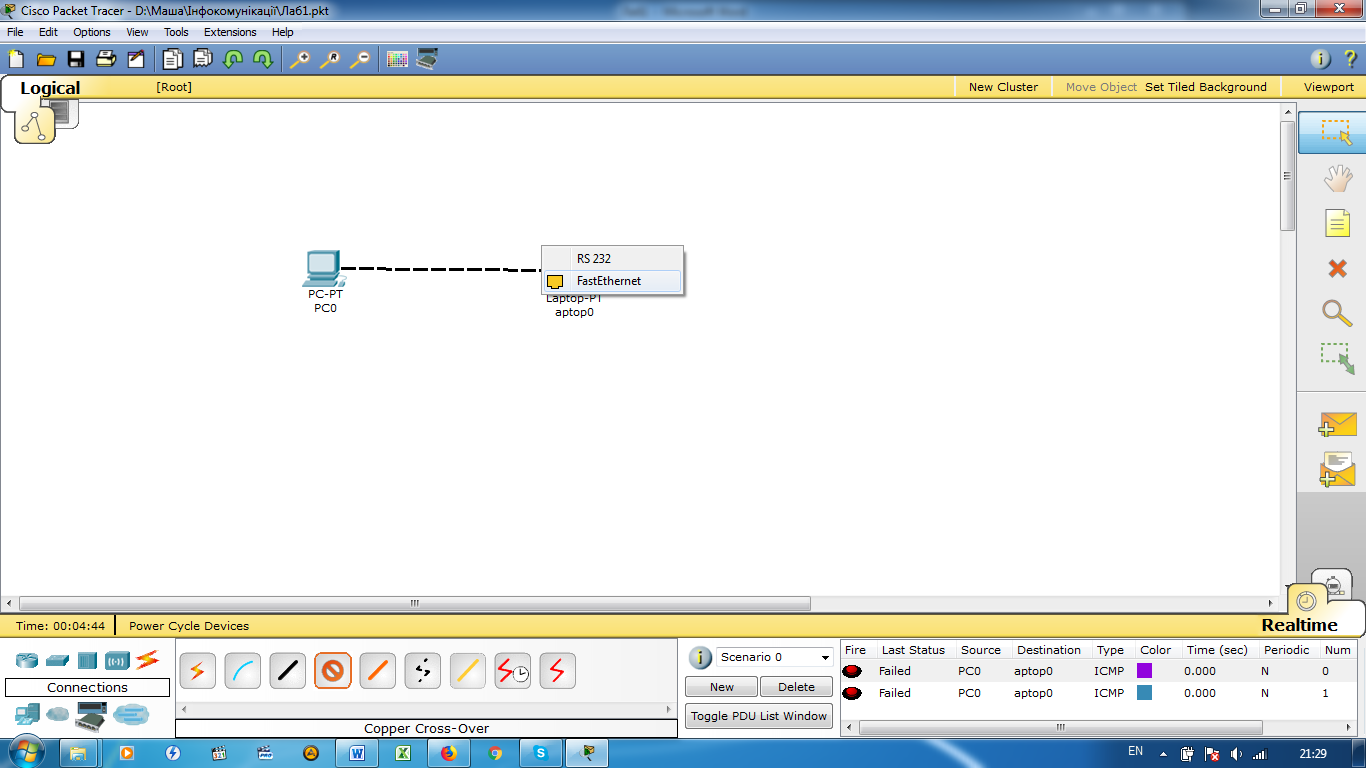Viewport: 1366px width, 768px height.
Task: Click Set Tiled Background
Action: [1206, 87]
